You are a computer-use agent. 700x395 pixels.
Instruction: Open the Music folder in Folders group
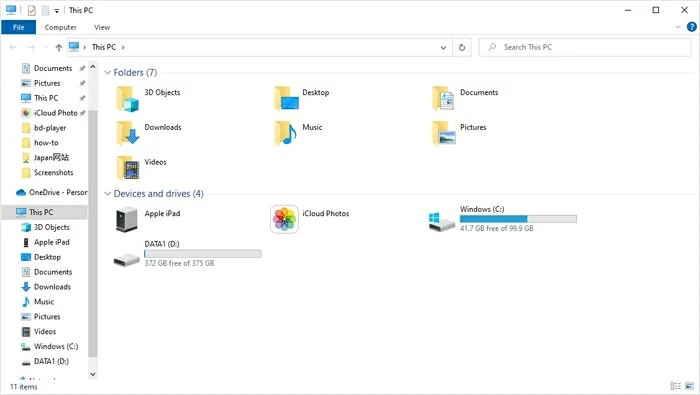286,133
